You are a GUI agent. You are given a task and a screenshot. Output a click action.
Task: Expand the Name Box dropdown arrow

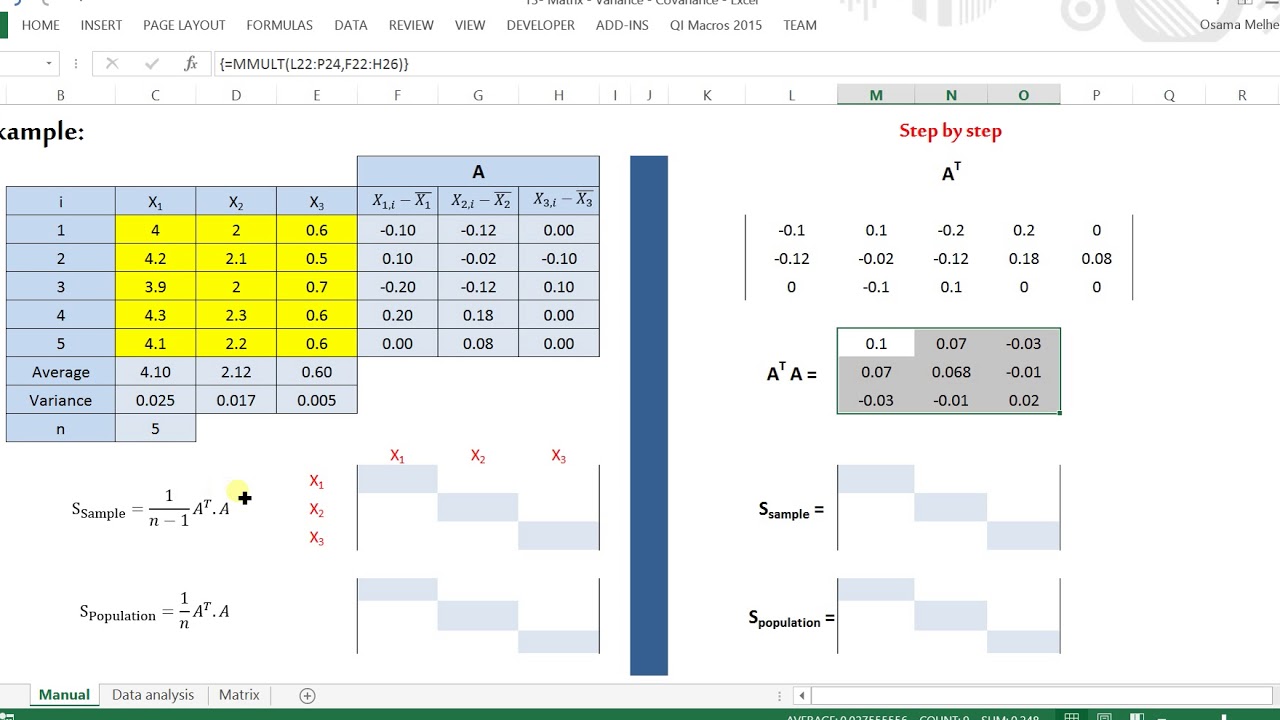pos(48,64)
